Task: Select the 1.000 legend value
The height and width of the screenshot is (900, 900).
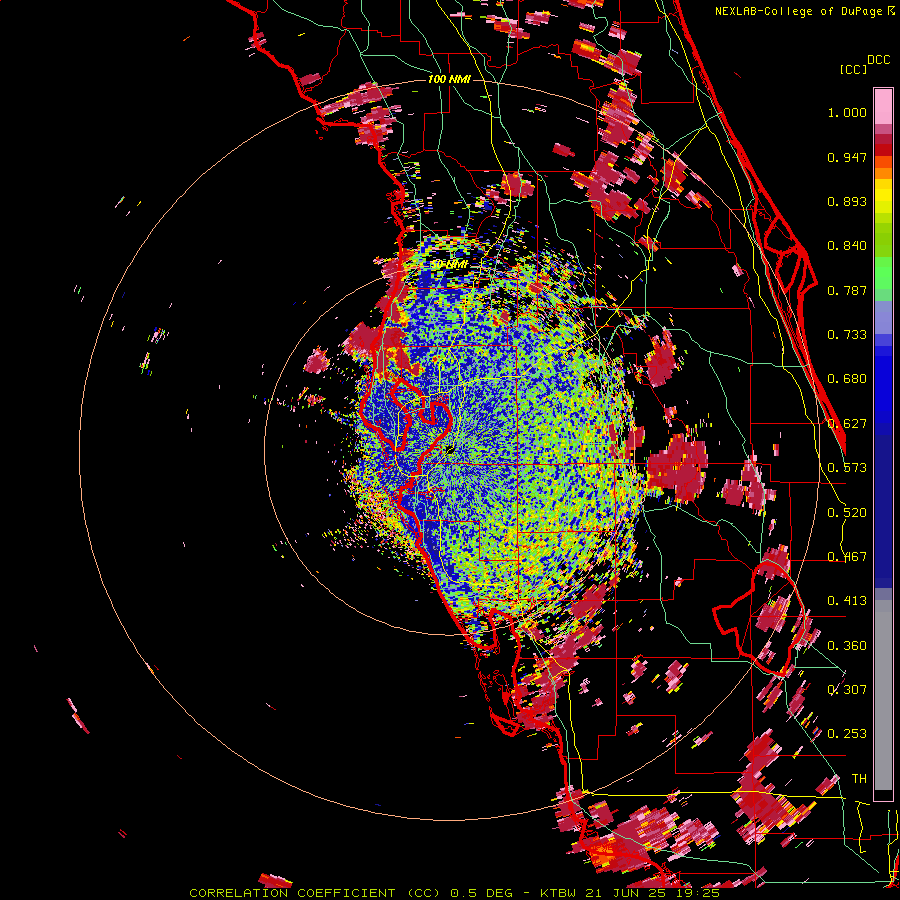Action: coord(847,112)
